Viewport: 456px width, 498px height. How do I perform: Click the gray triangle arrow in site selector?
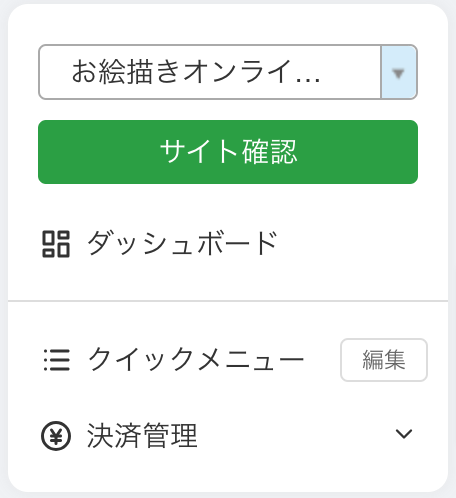[x=398, y=73]
